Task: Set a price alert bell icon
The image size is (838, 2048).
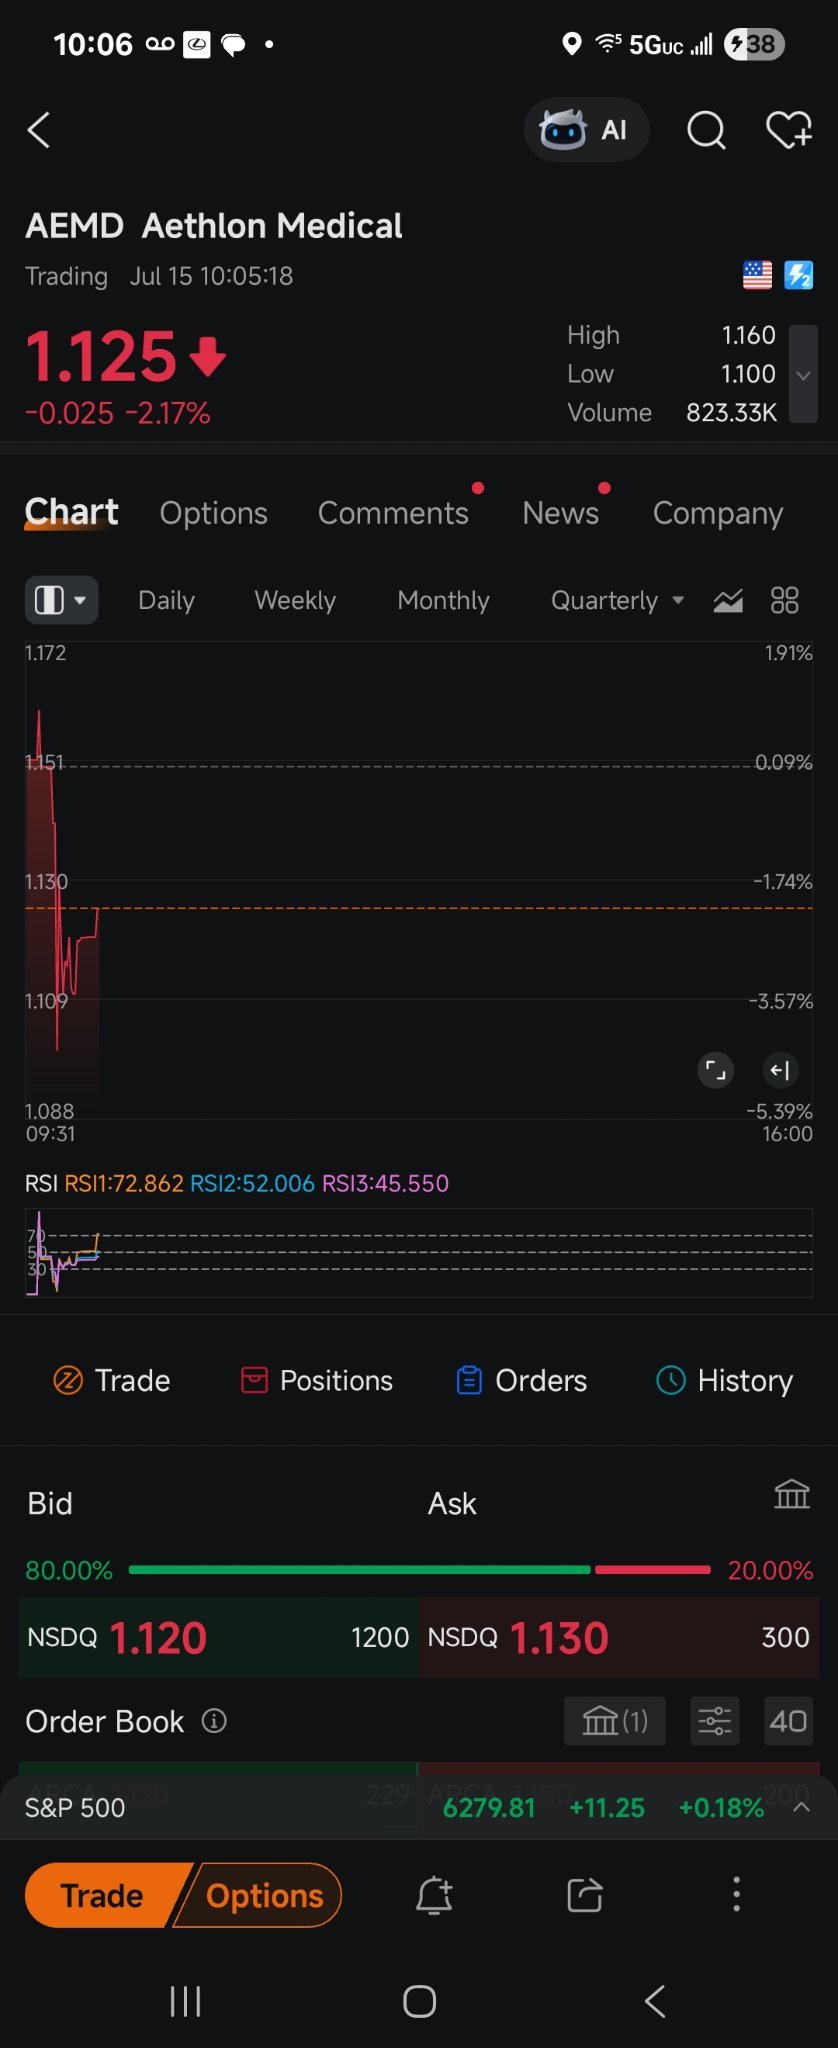Action: click(434, 1894)
